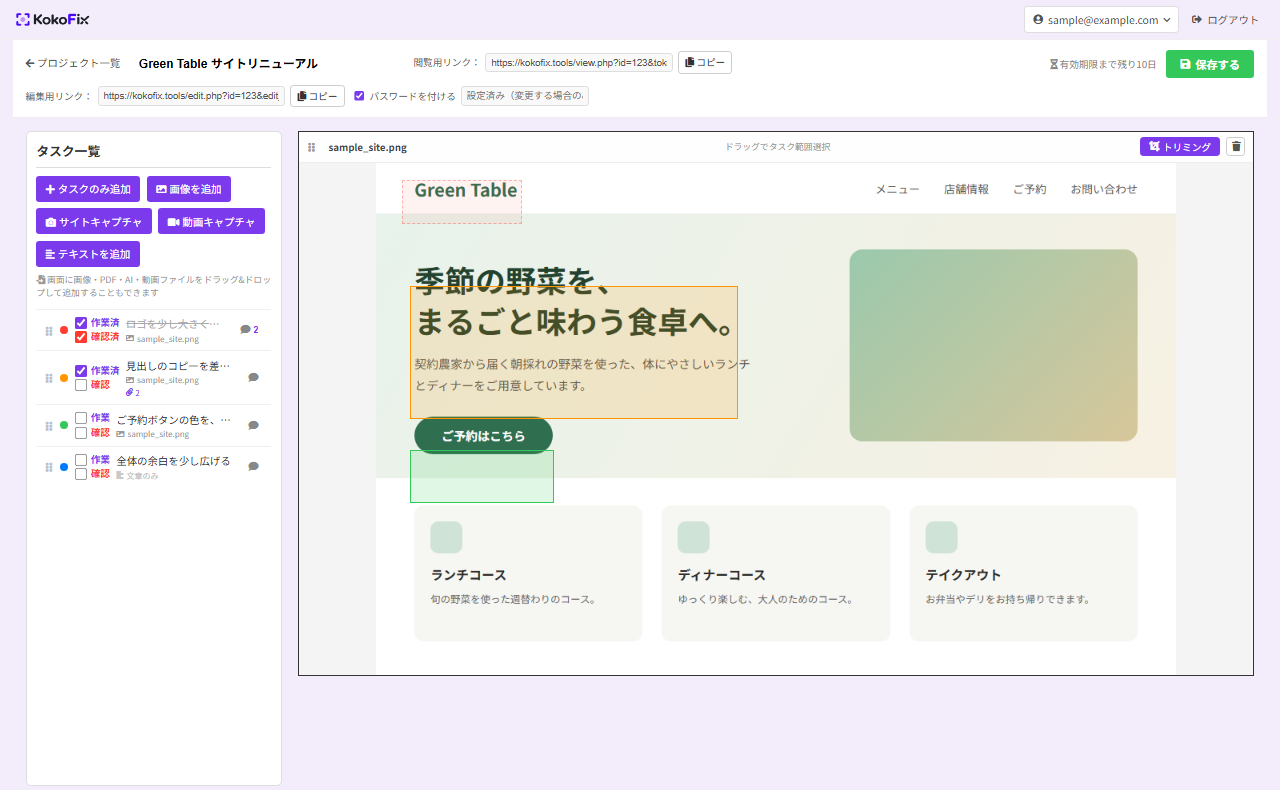Uncheck 確認済 on the ロゴを少し大きく task
This screenshot has width=1280, height=790.
point(81,337)
